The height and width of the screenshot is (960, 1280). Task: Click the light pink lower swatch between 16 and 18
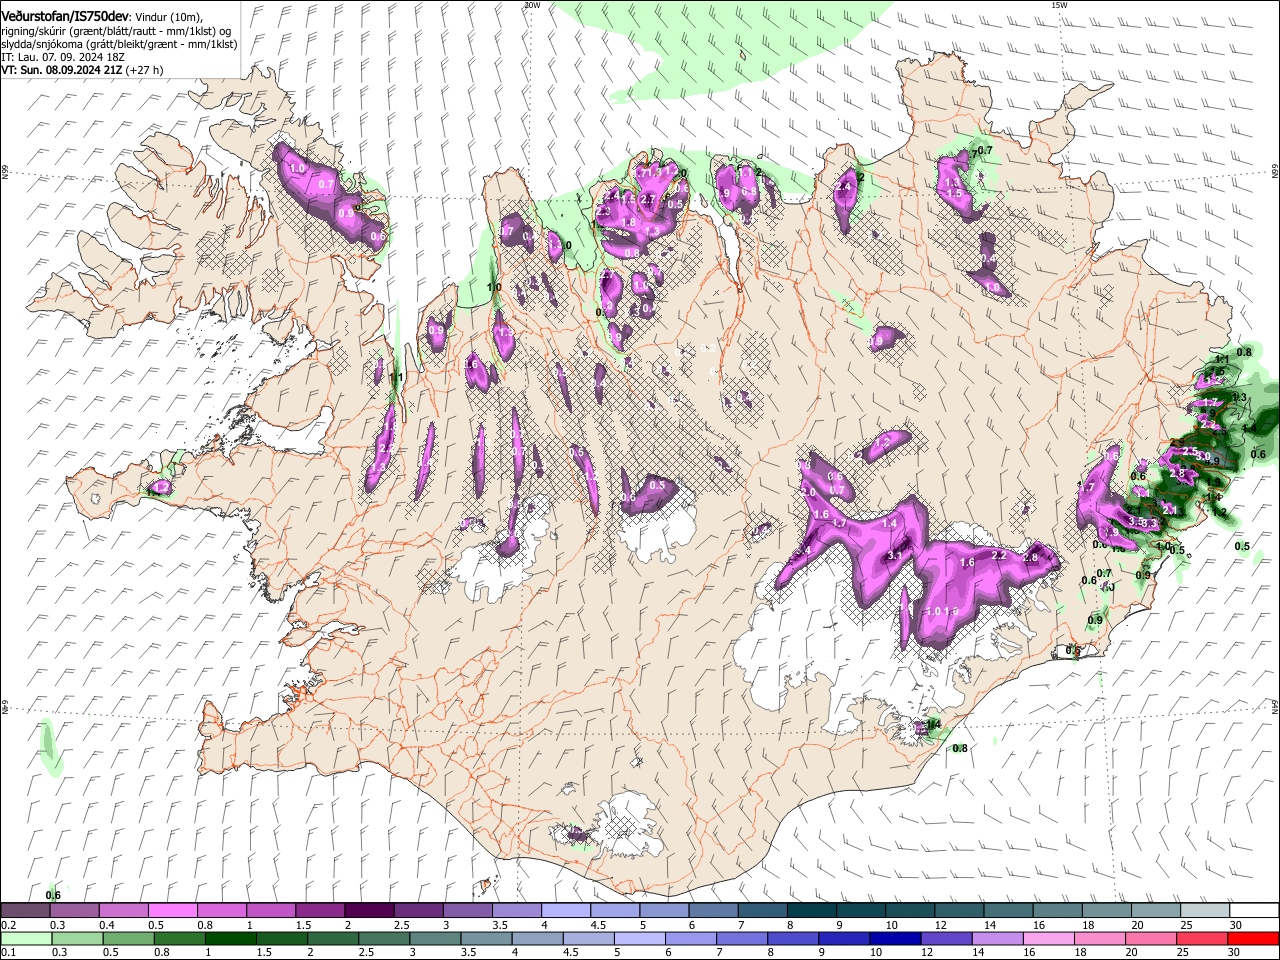(1049, 938)
